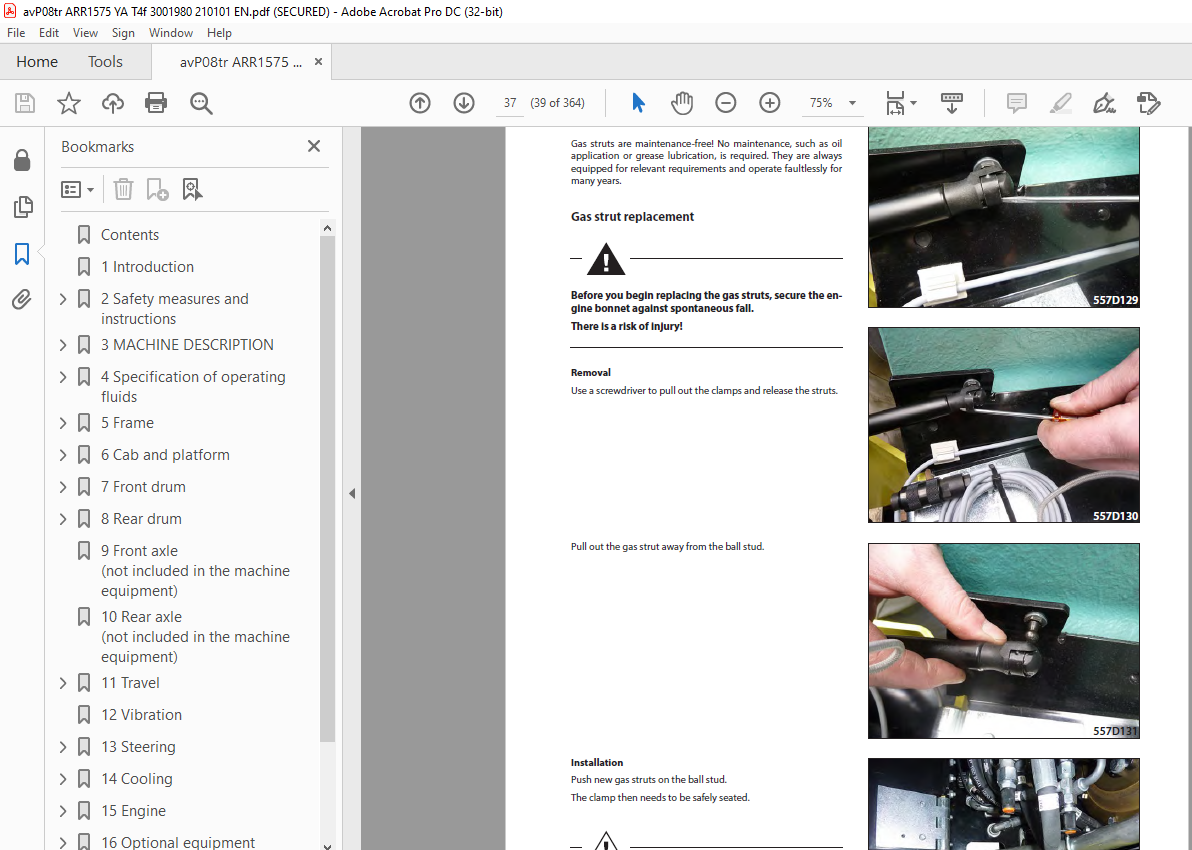Image resolution: width=1192 pixels, height=850 pixels.
Task: Open the Sign menu
Action: [x=123, y=33]
